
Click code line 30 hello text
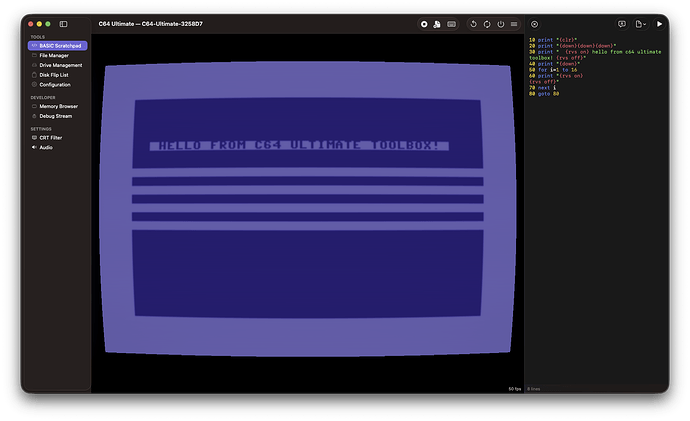pos(595,55)
